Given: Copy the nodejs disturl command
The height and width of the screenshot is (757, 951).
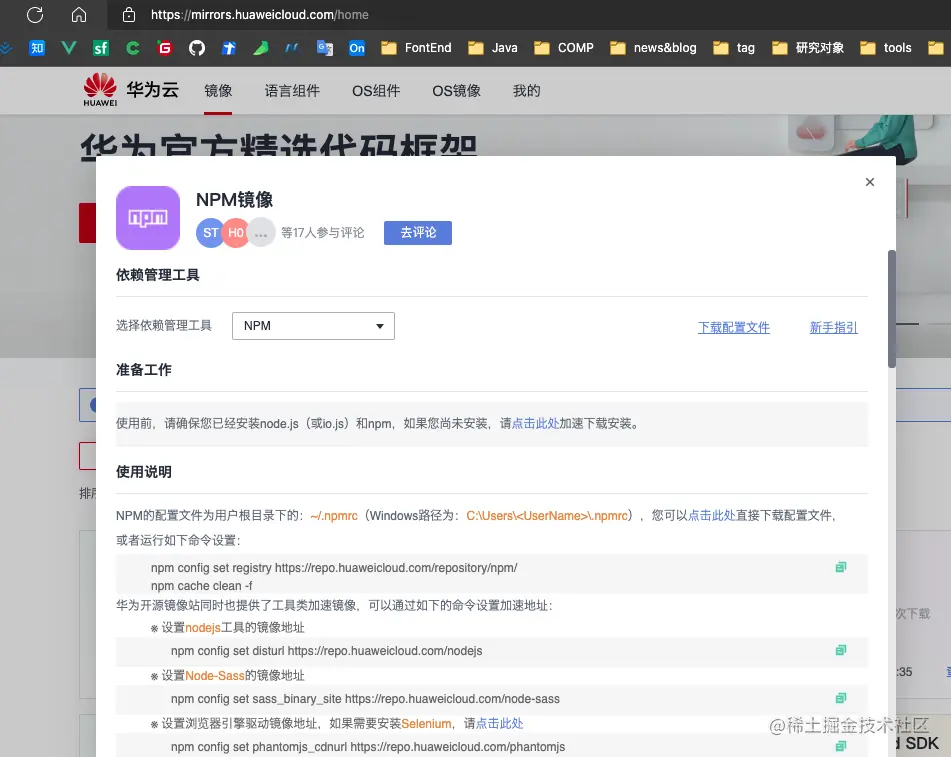Looking at the screenshot, I should click(840, 649).
